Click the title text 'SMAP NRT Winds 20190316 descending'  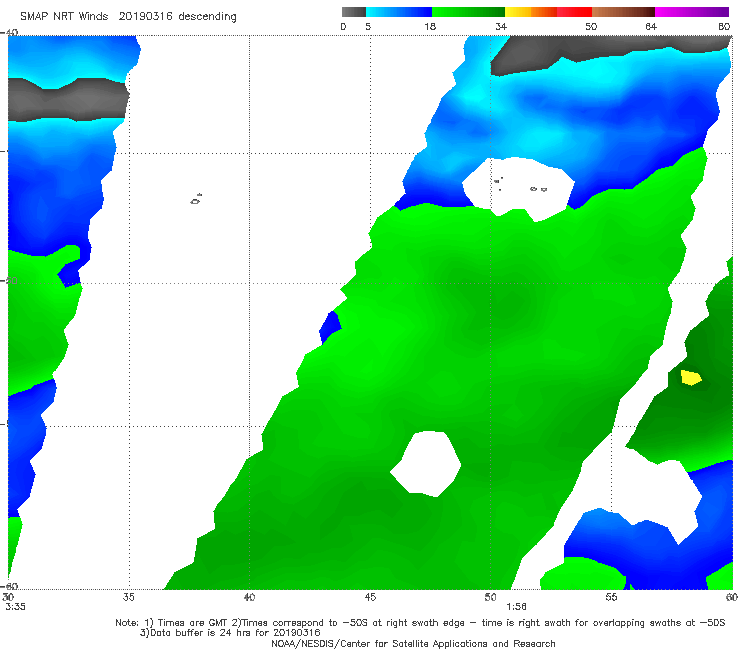coord(128,17)
